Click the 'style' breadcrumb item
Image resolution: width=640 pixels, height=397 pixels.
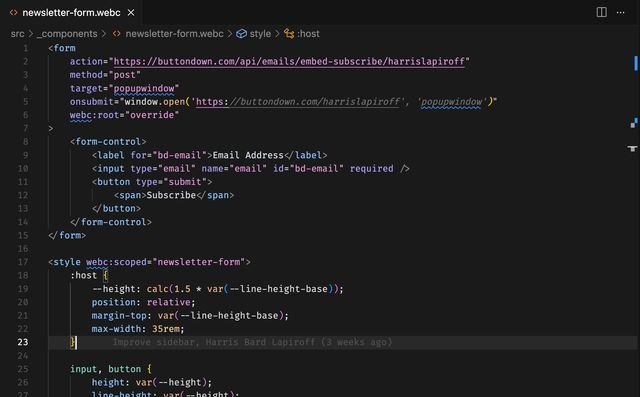click(x=260, y=34)
